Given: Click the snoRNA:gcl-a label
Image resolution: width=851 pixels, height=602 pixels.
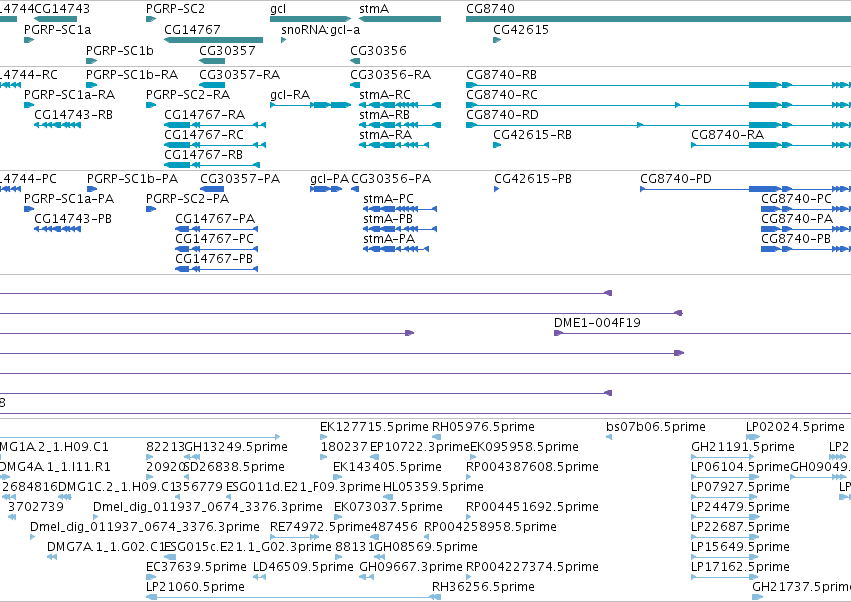Looking at the screenshot, I should (x=321, y=29).
